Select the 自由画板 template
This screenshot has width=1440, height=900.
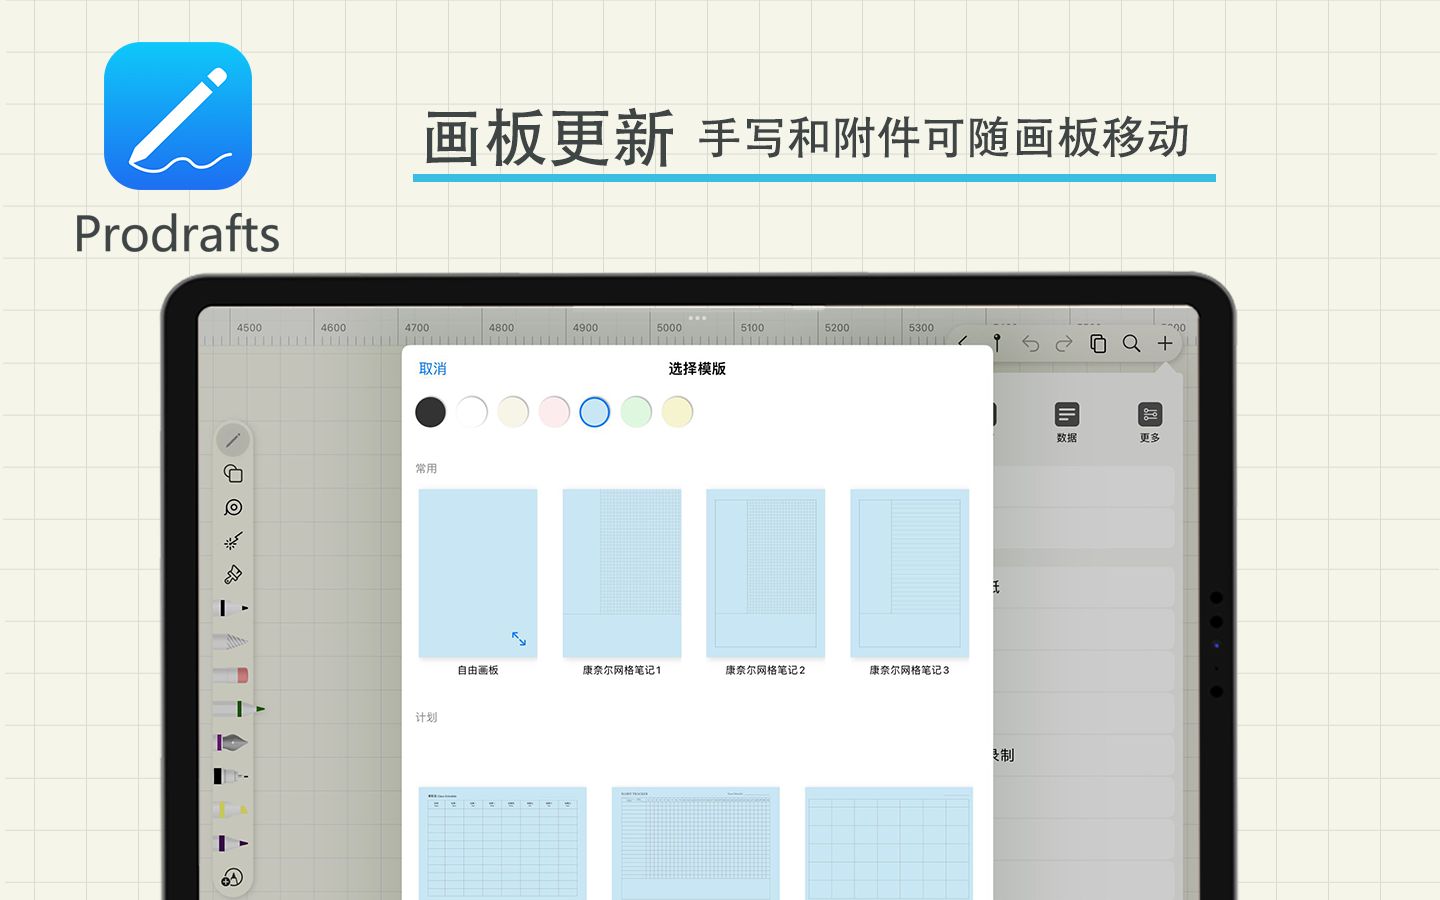point(478,573)
